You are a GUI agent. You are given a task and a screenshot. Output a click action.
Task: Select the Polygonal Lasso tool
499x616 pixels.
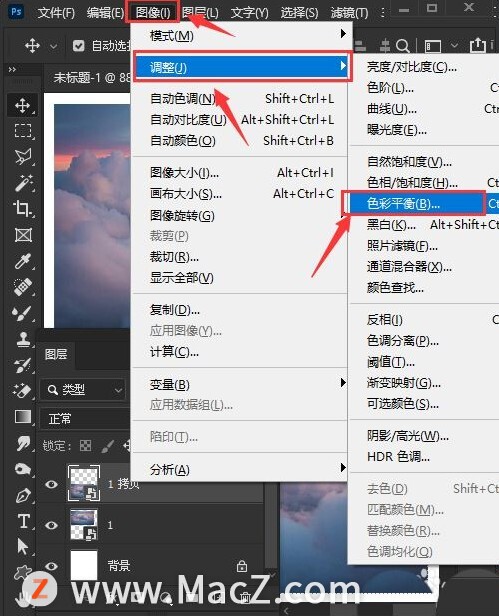22,157
